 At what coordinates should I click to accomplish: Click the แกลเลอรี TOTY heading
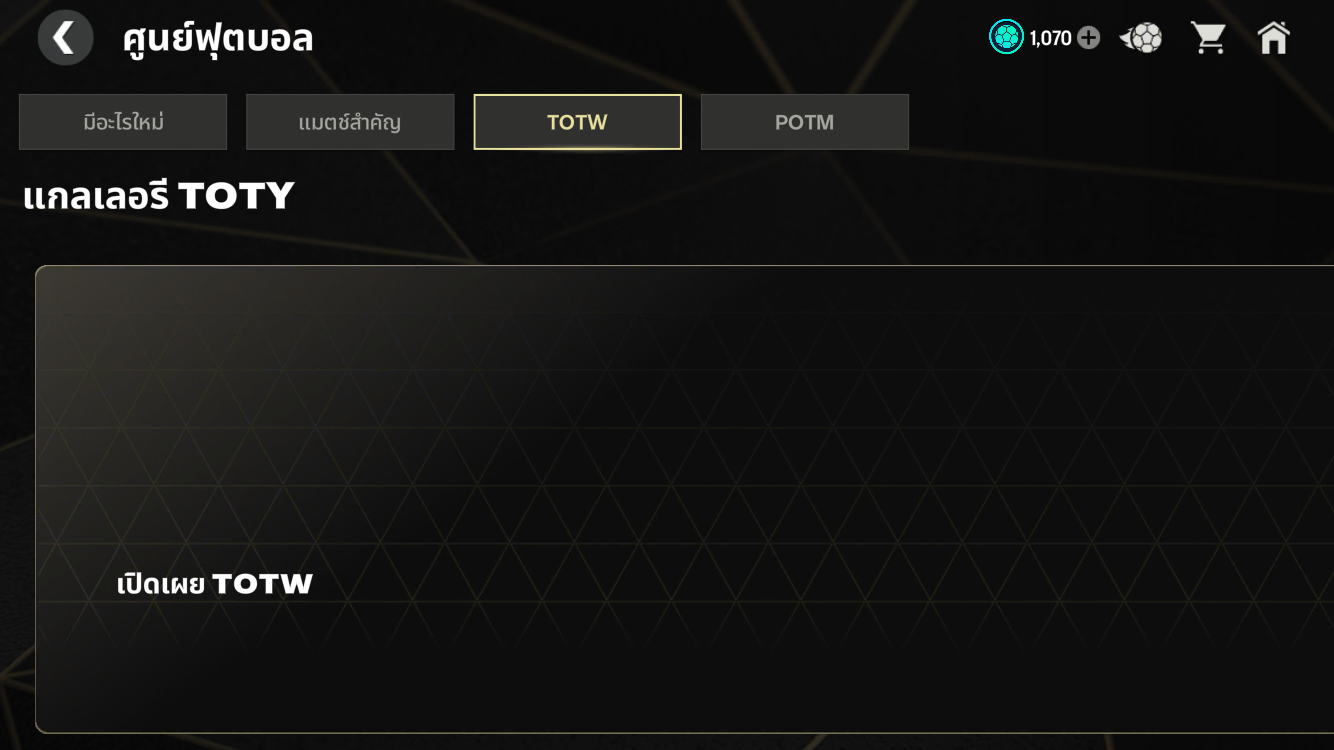tap(158, 196)
